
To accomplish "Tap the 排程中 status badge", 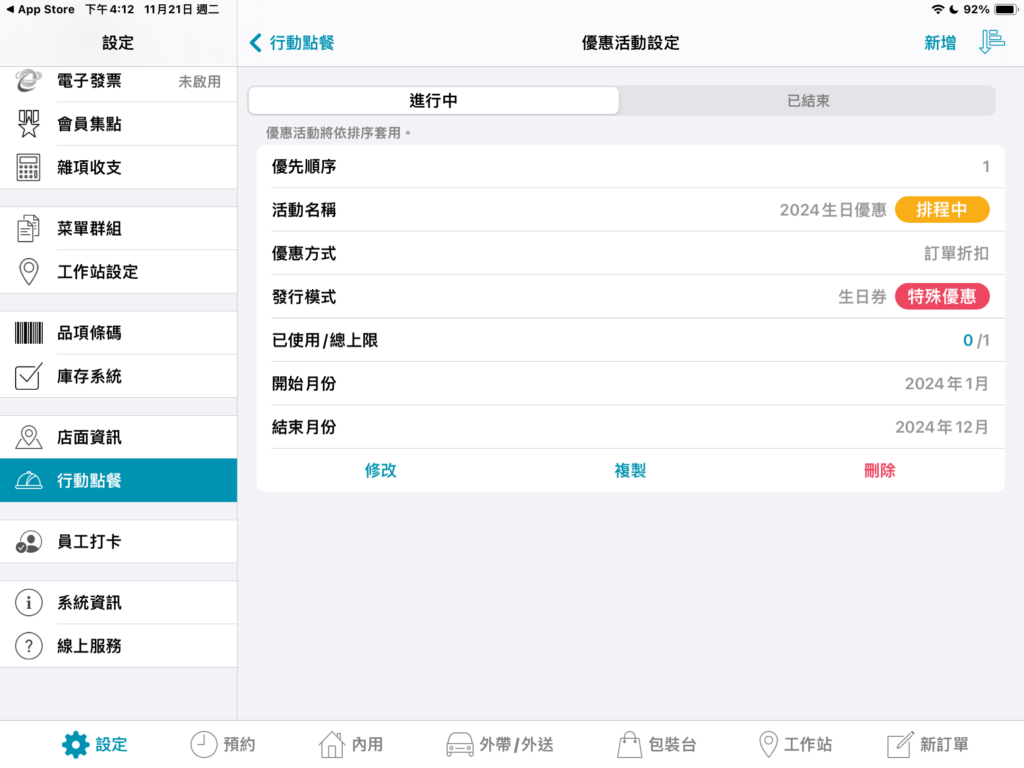I will tap(942, 210).
